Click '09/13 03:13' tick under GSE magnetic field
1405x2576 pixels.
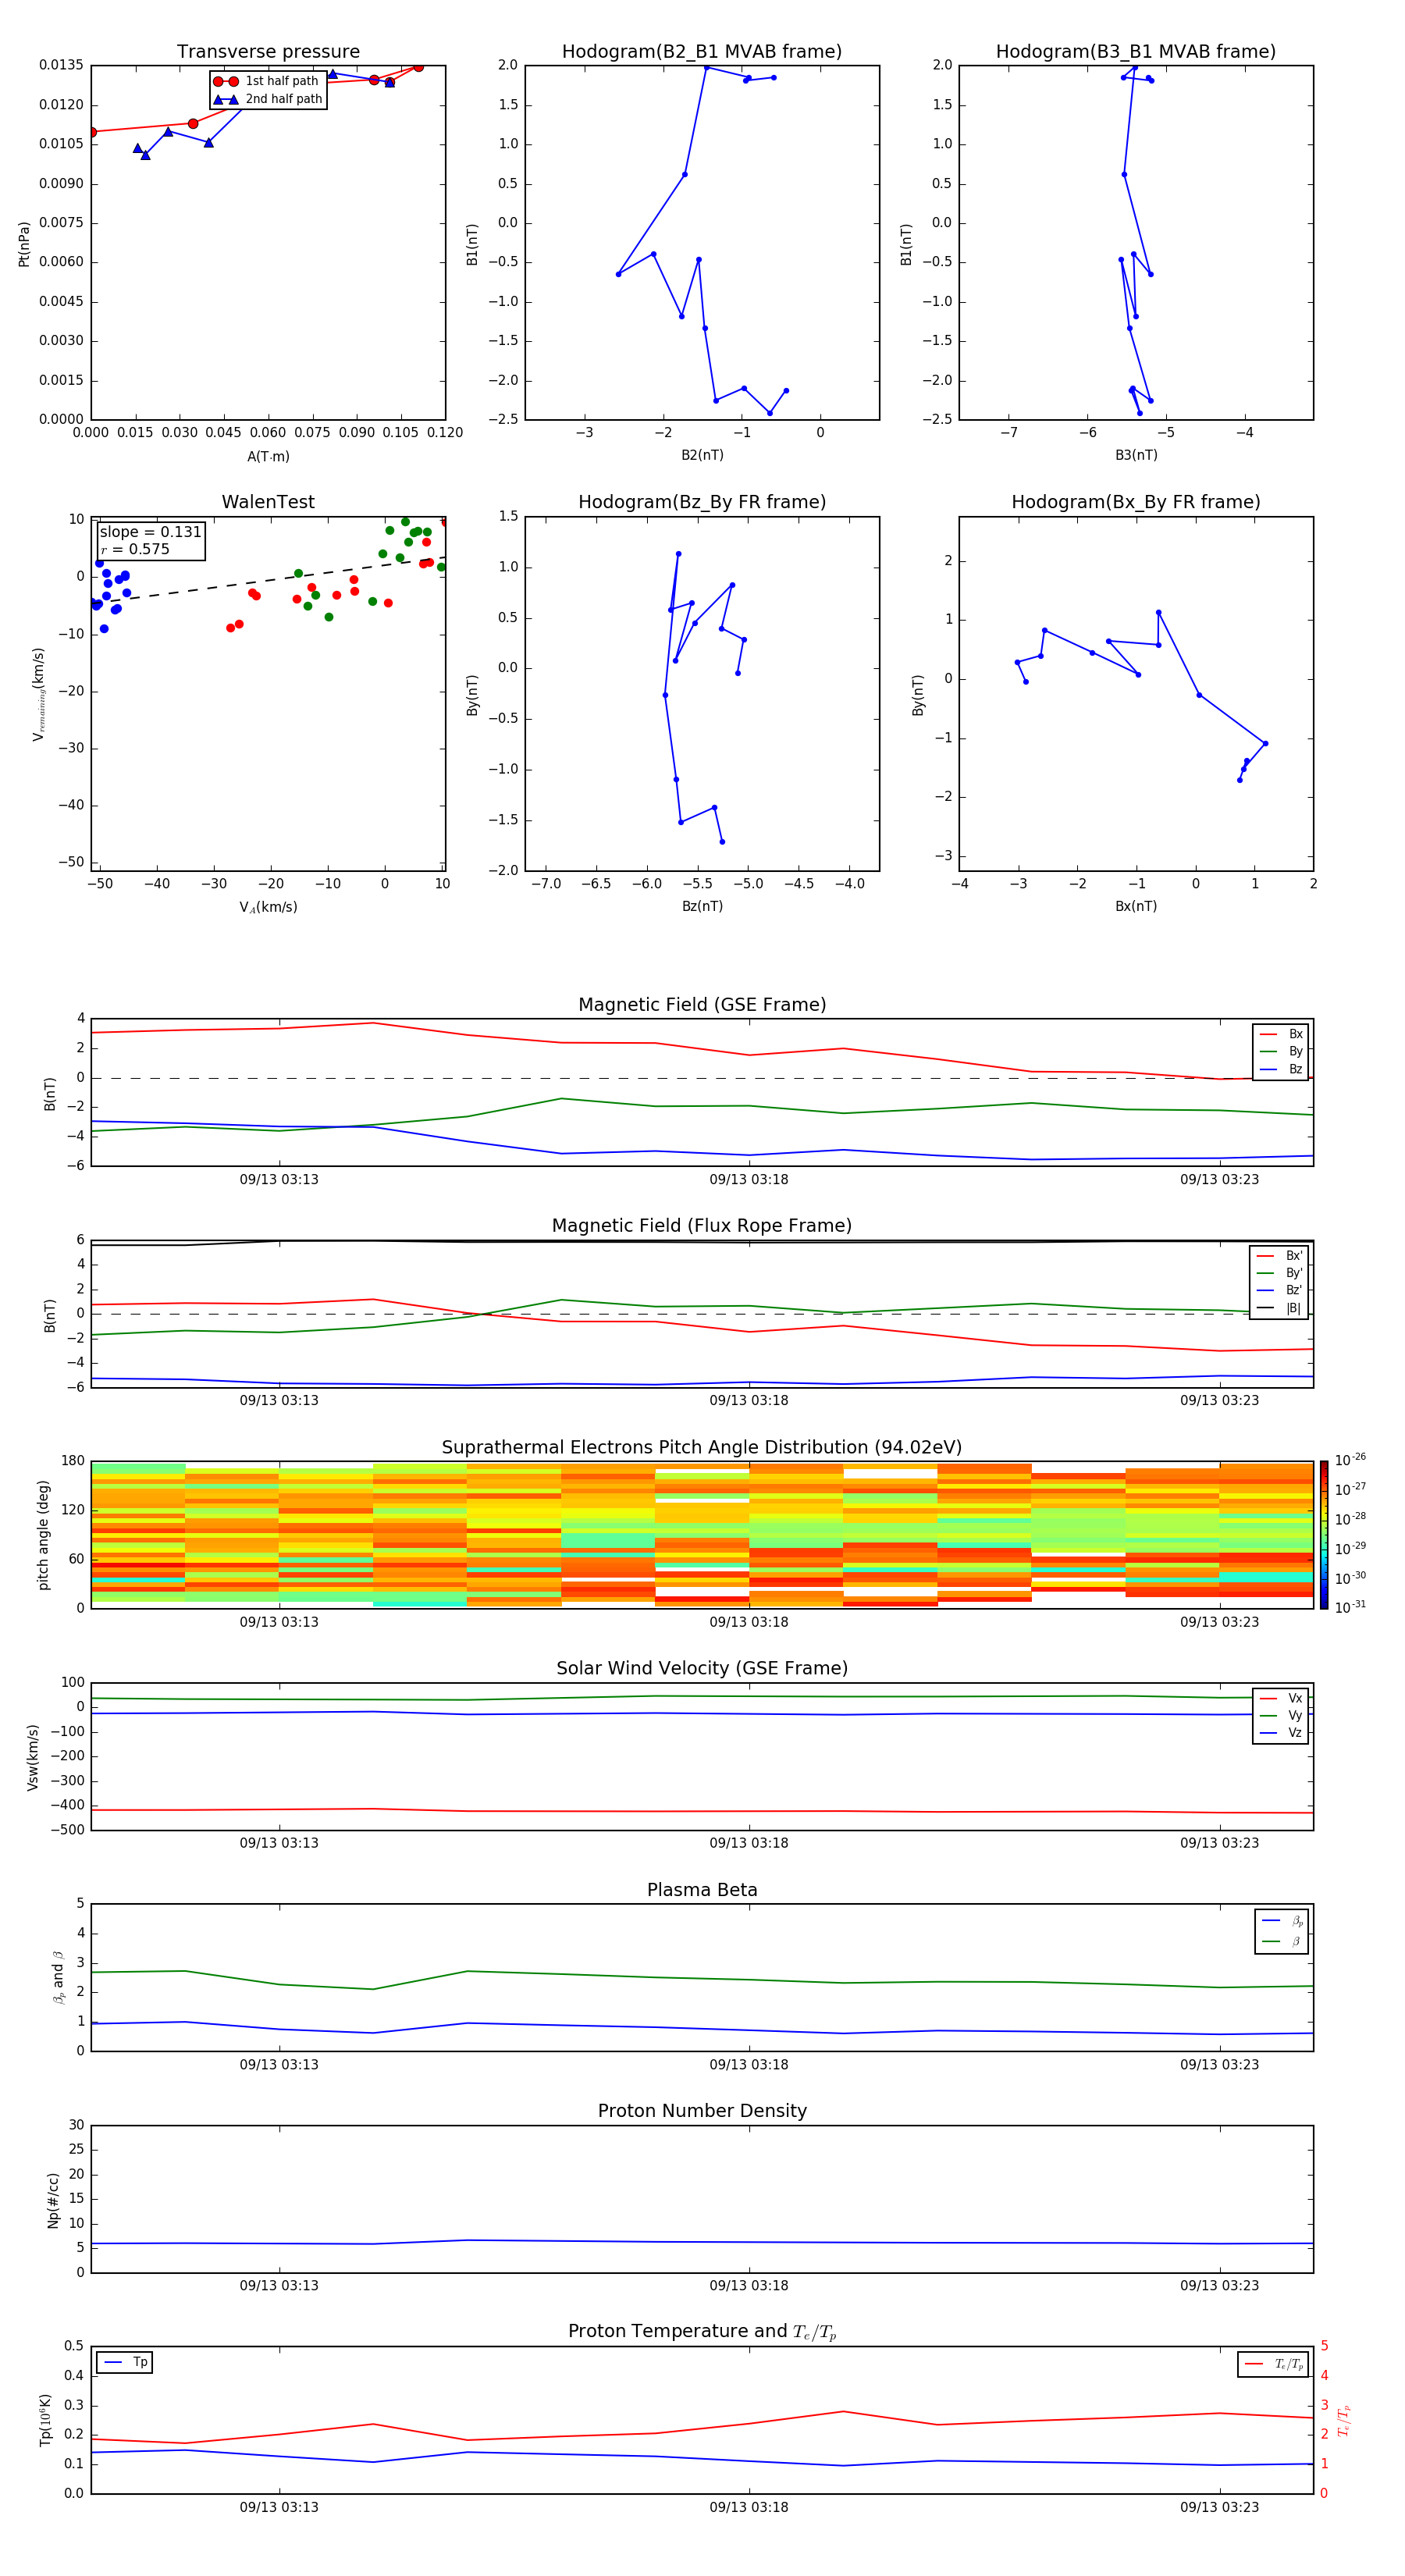pyautogui.click(x=279, y=1180)
